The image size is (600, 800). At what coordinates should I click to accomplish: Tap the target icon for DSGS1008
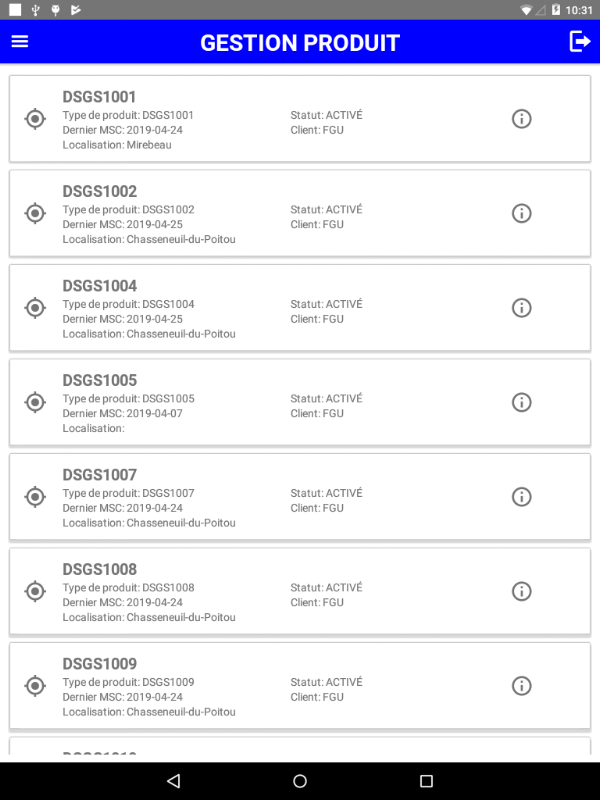tap(35, 591)
